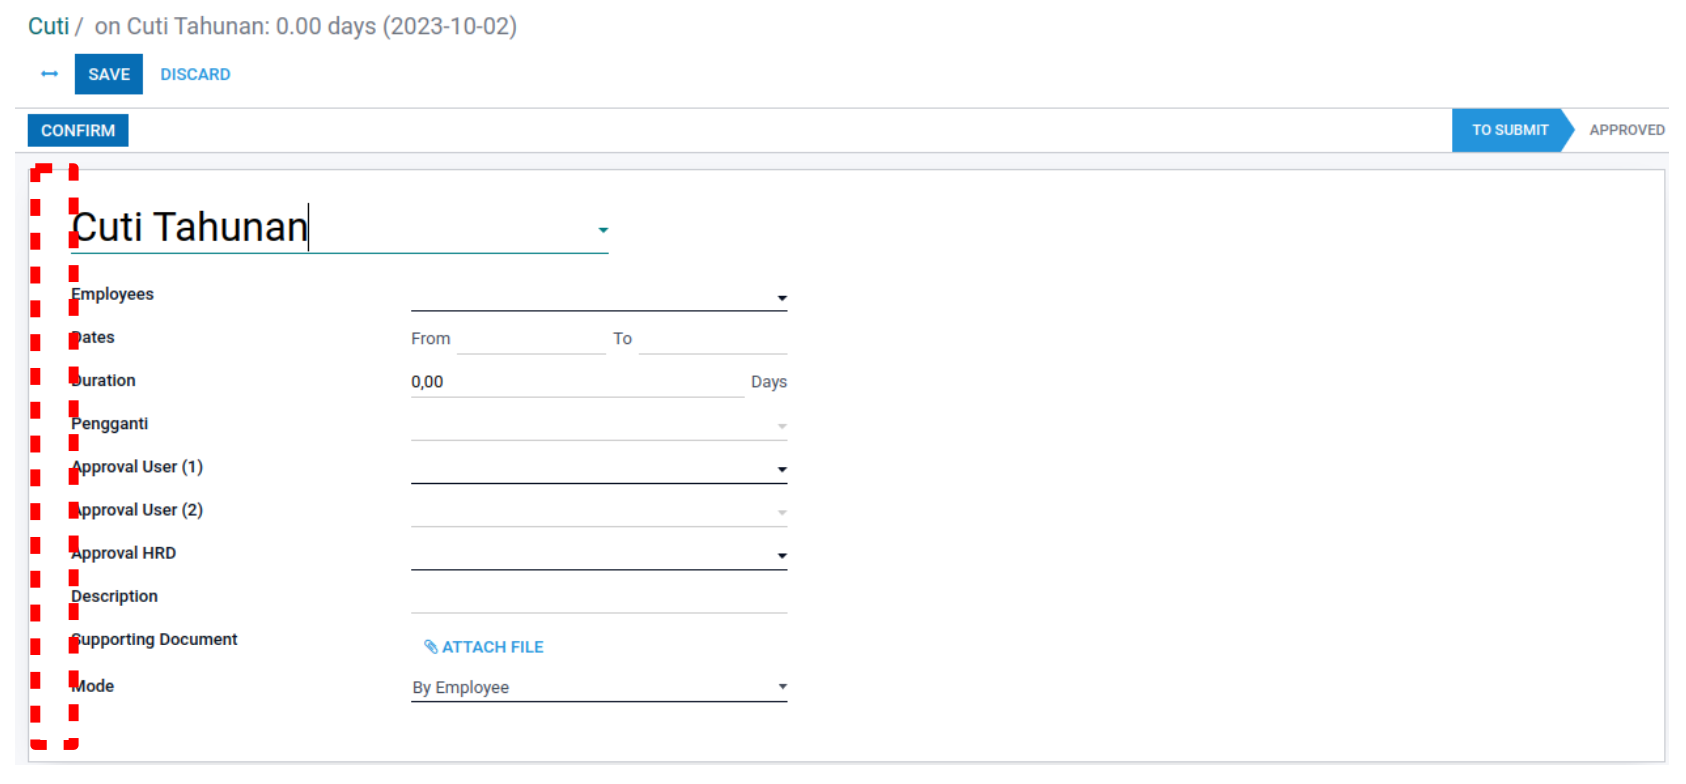The image size is (1686, 784).
Task: Discard the form changes
Action: tap(195, 74)
